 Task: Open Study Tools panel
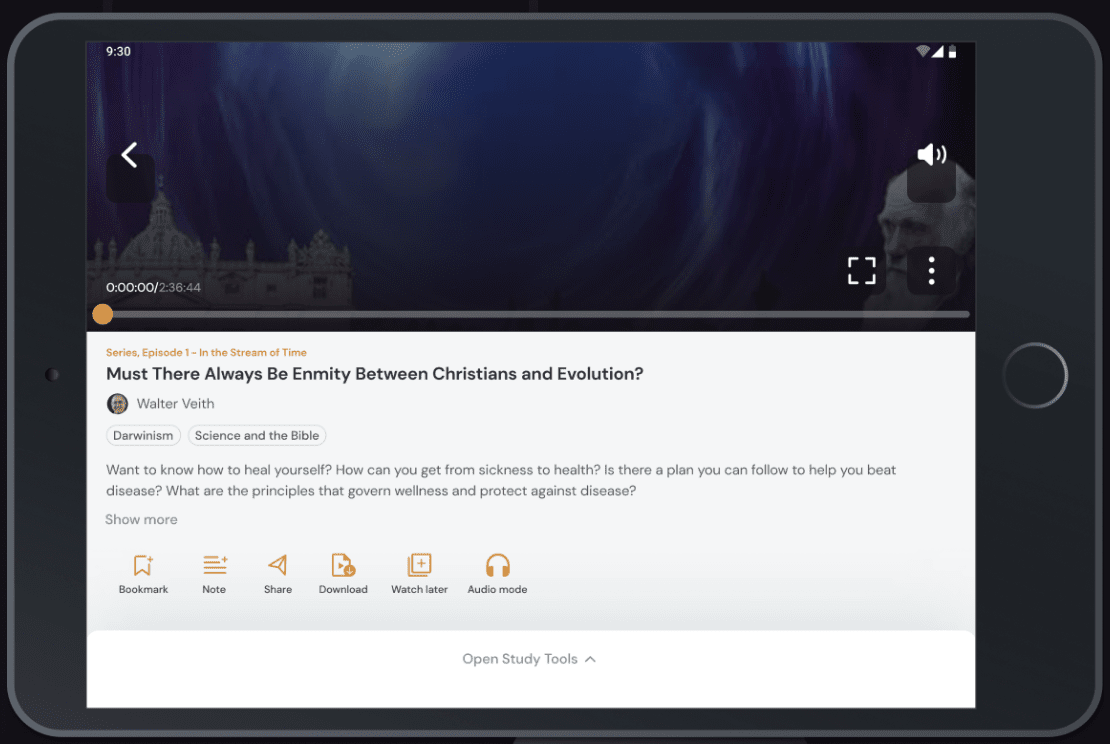[x=529, y=659]
